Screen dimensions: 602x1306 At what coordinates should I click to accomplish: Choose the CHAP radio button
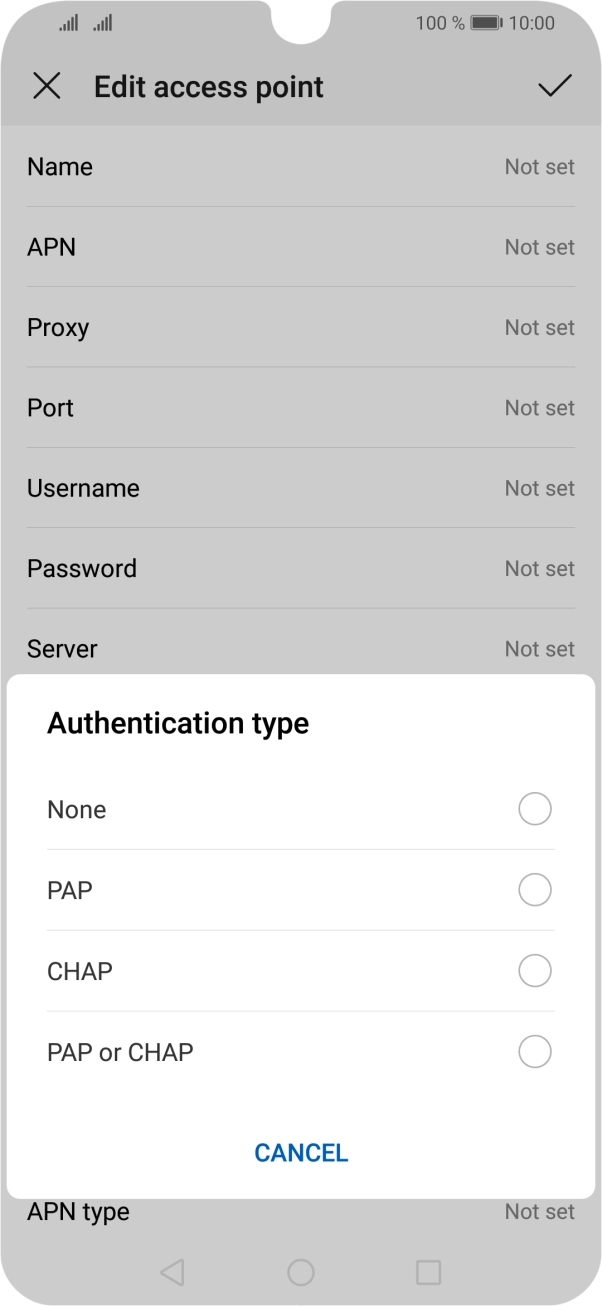[534, 970]
